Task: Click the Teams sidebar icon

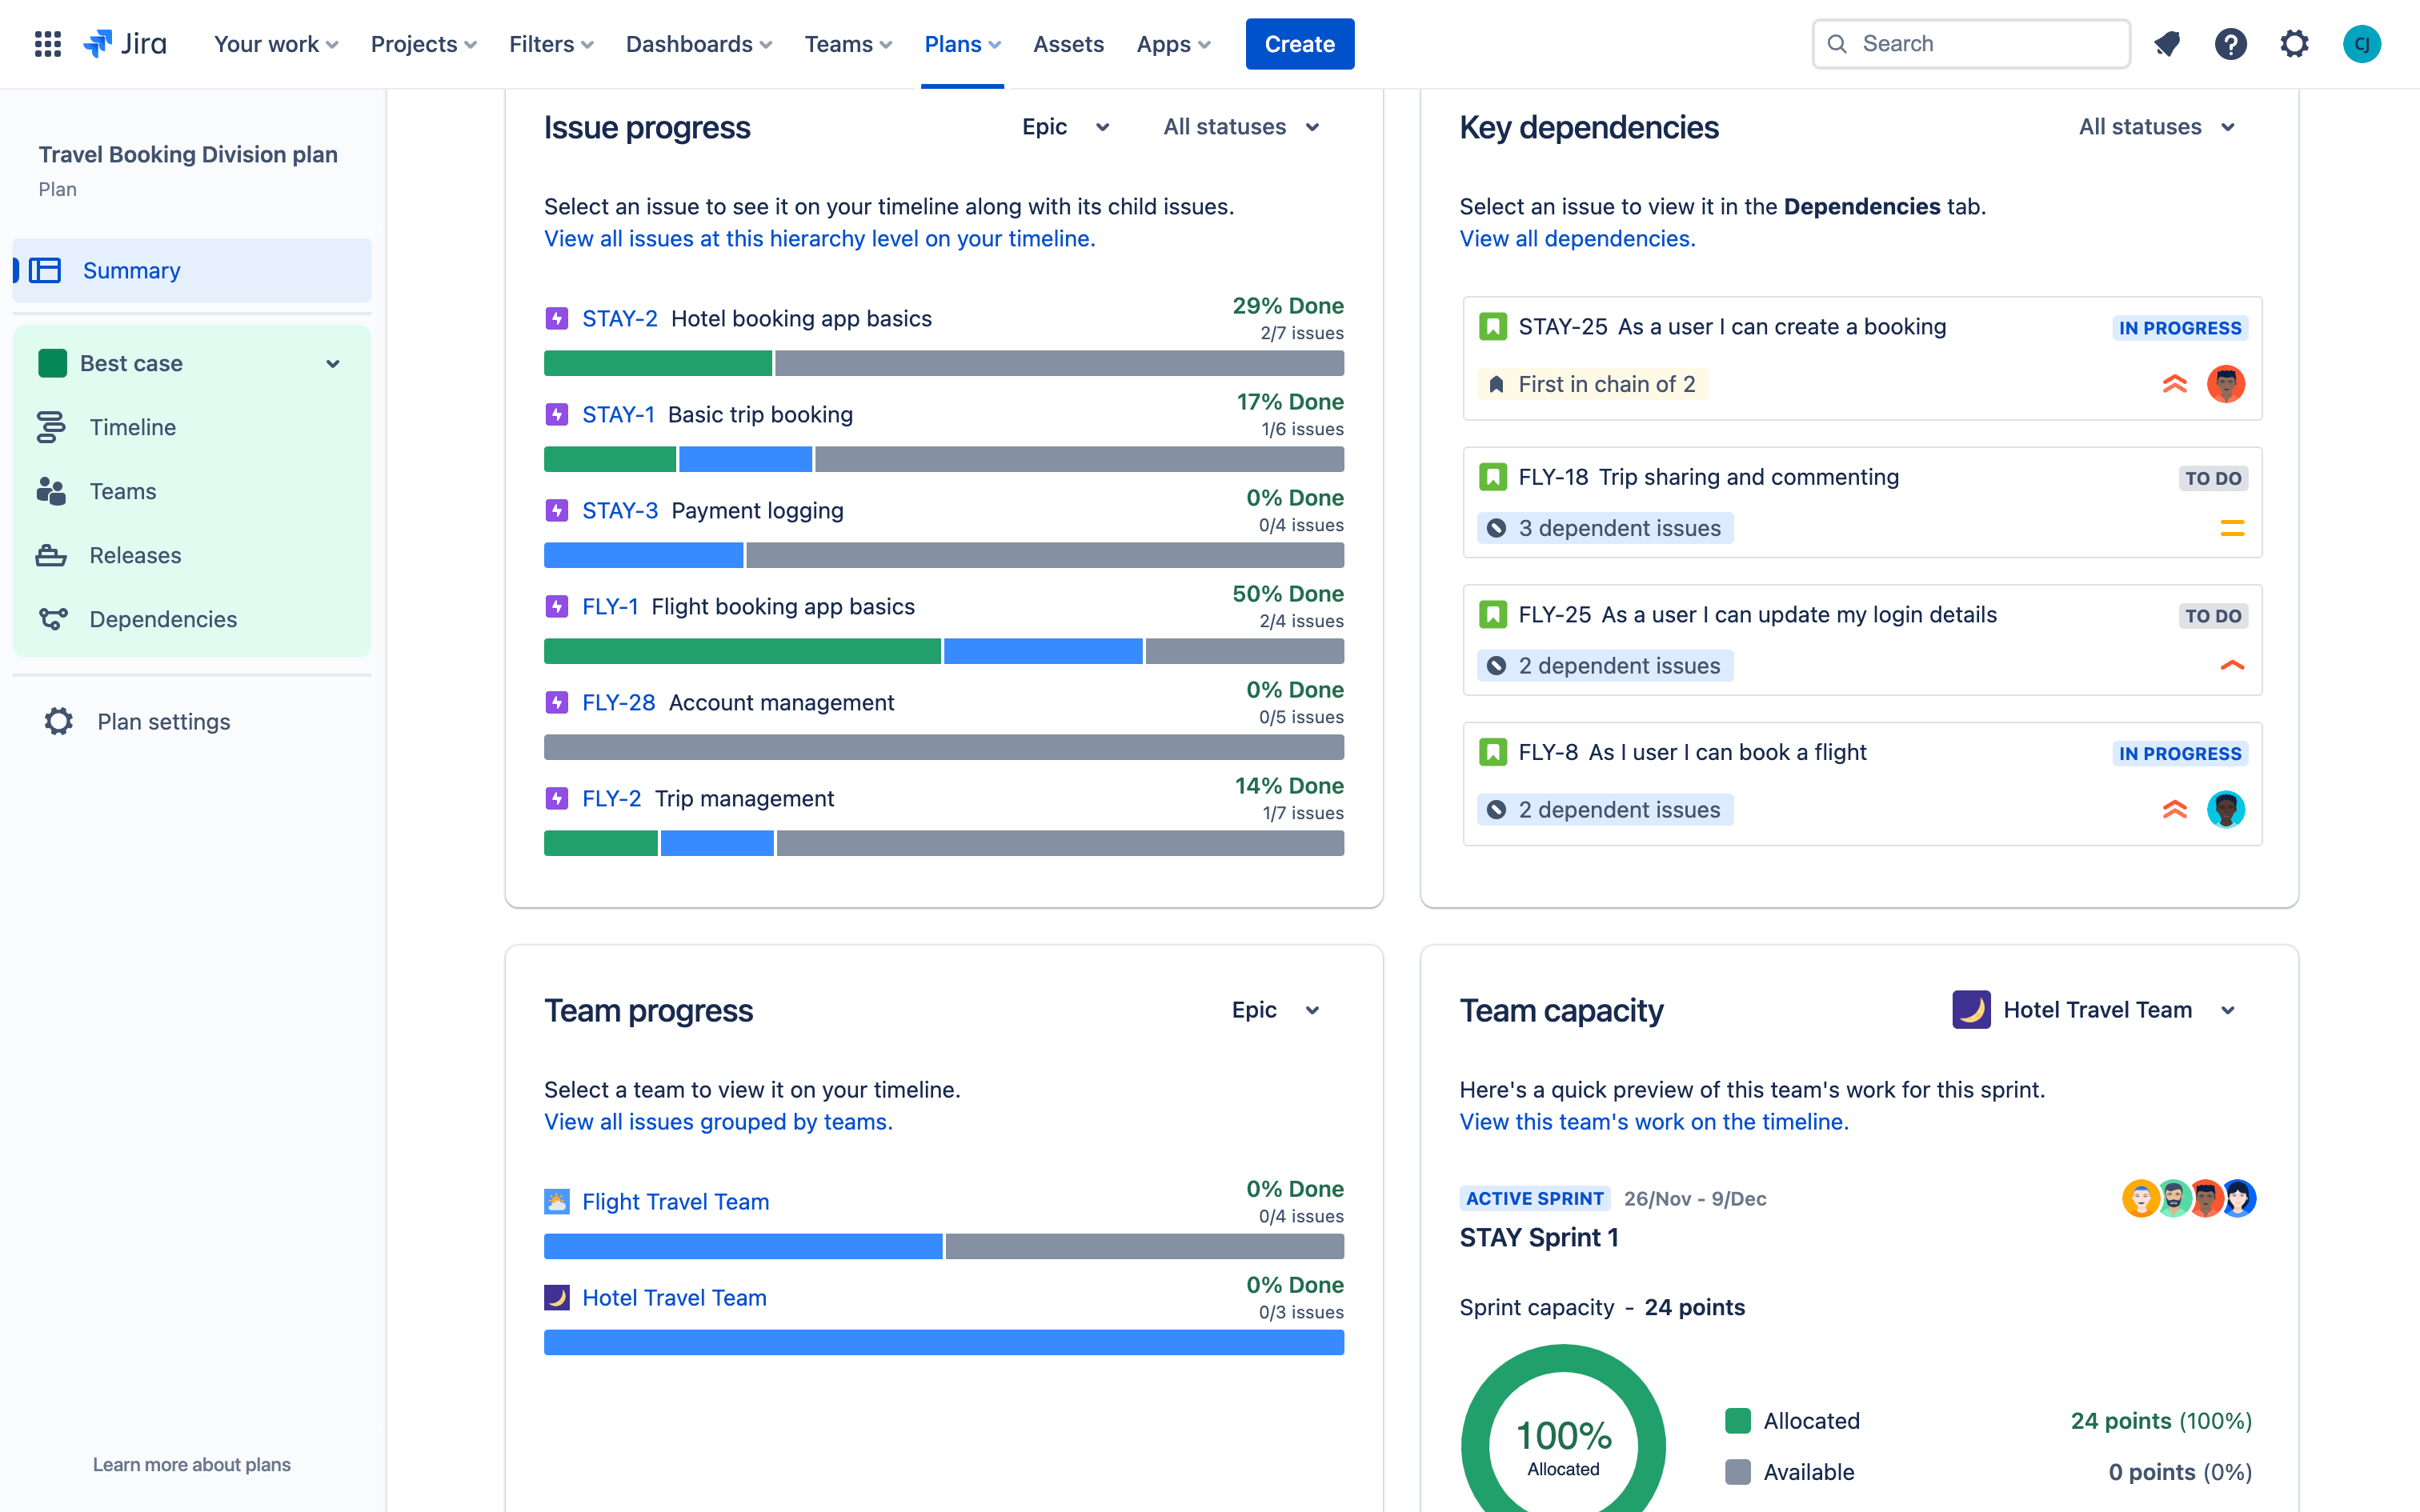Action: [52, 490]
